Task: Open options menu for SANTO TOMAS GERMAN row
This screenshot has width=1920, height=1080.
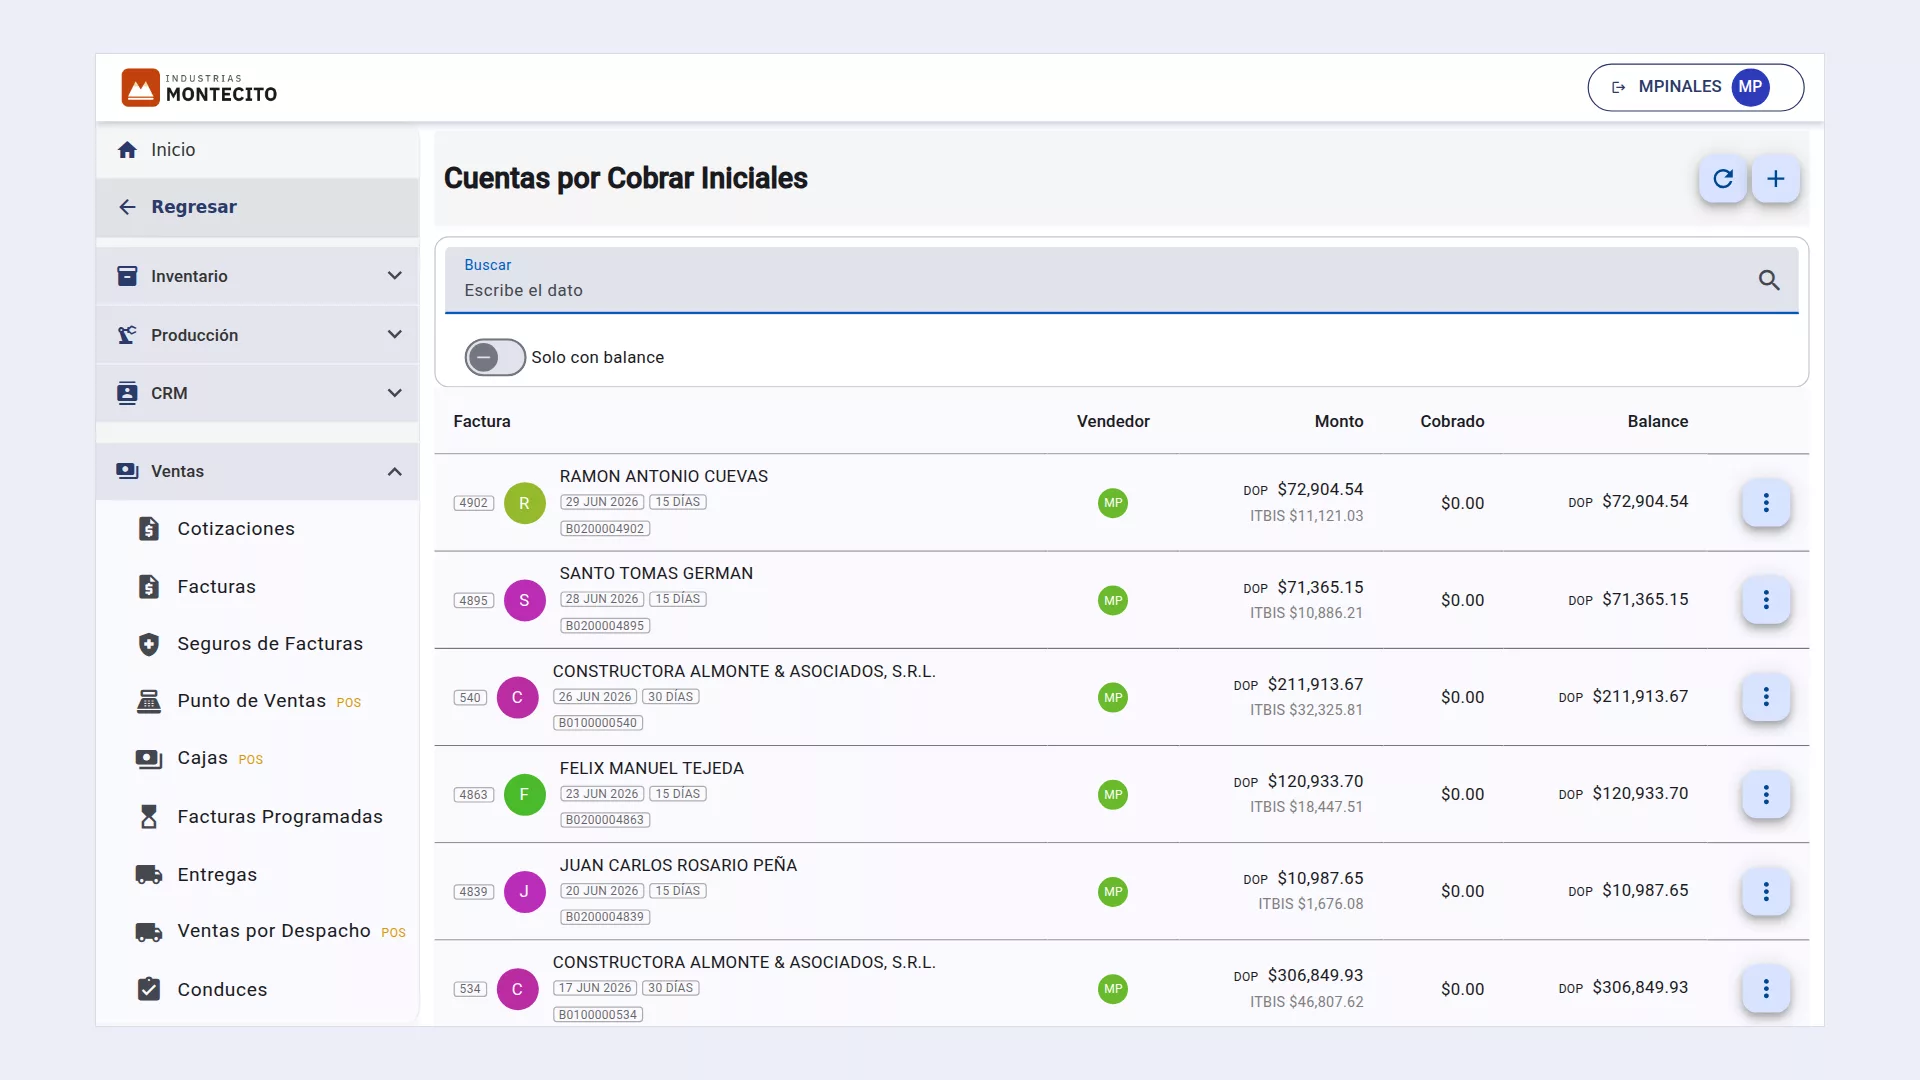Action: tap(1765, 600)
